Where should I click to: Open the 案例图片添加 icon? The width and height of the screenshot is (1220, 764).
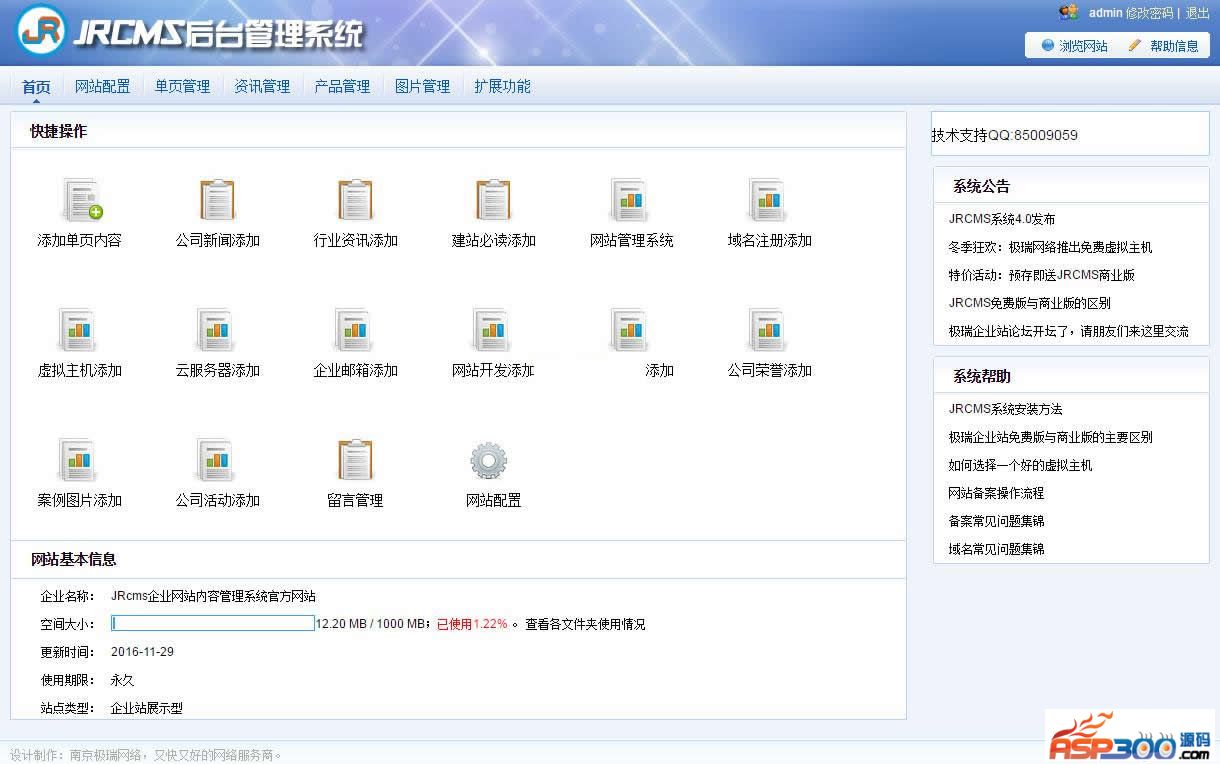click(79, 460)
